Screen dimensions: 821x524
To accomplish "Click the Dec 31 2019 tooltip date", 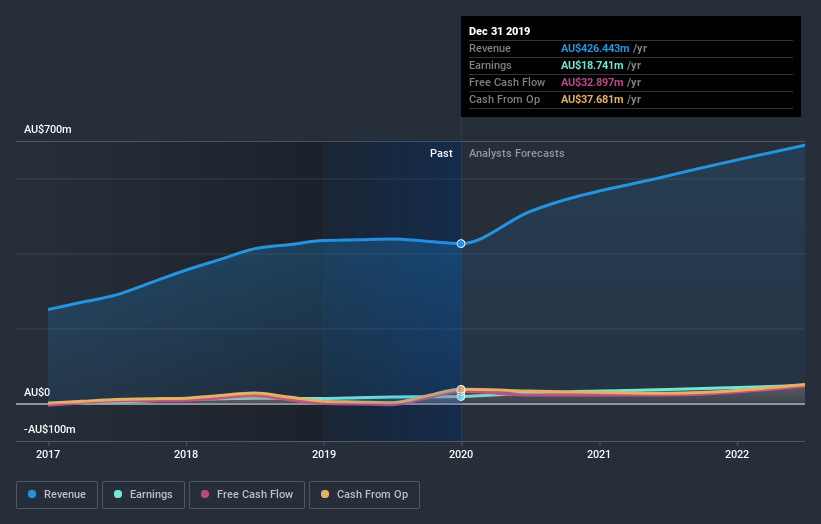I will pos(500,31).
